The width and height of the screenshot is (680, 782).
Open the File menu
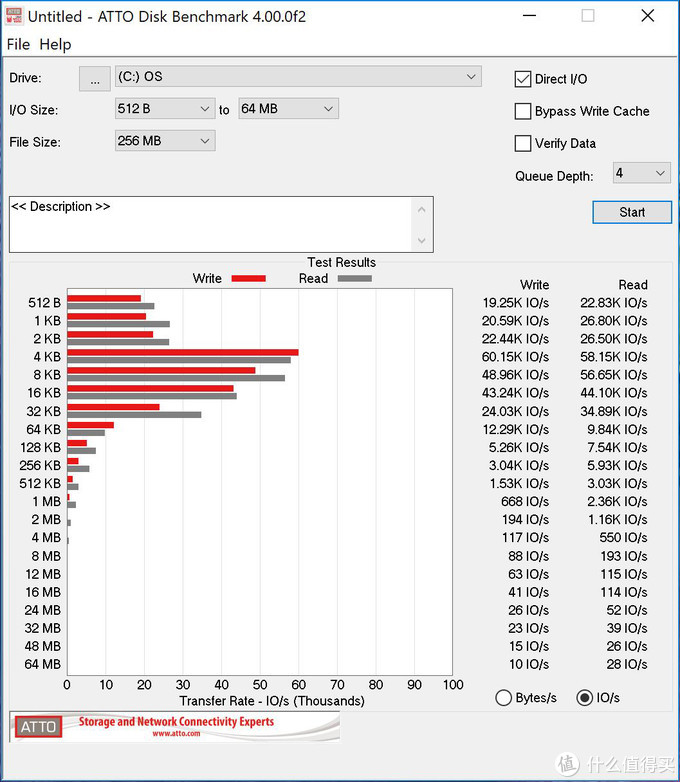pyautogui.click(x=18, y=44)
